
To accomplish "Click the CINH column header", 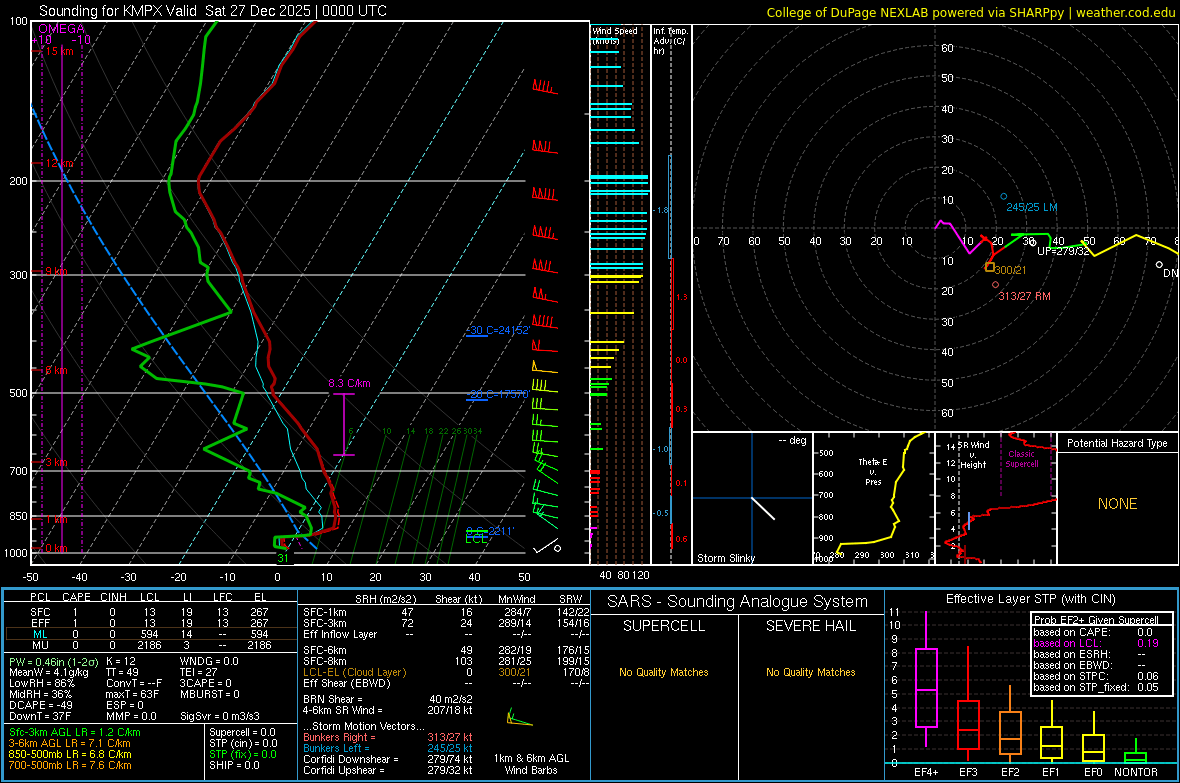I will (x=113, y=597).
